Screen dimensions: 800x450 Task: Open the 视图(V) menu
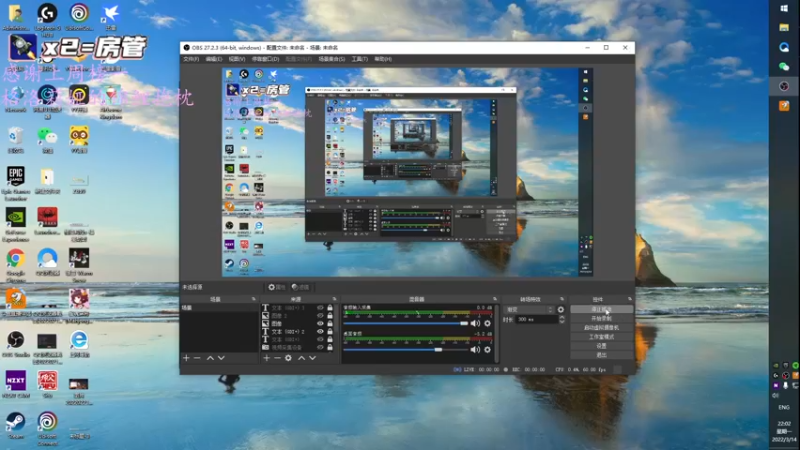click(237, 59)
